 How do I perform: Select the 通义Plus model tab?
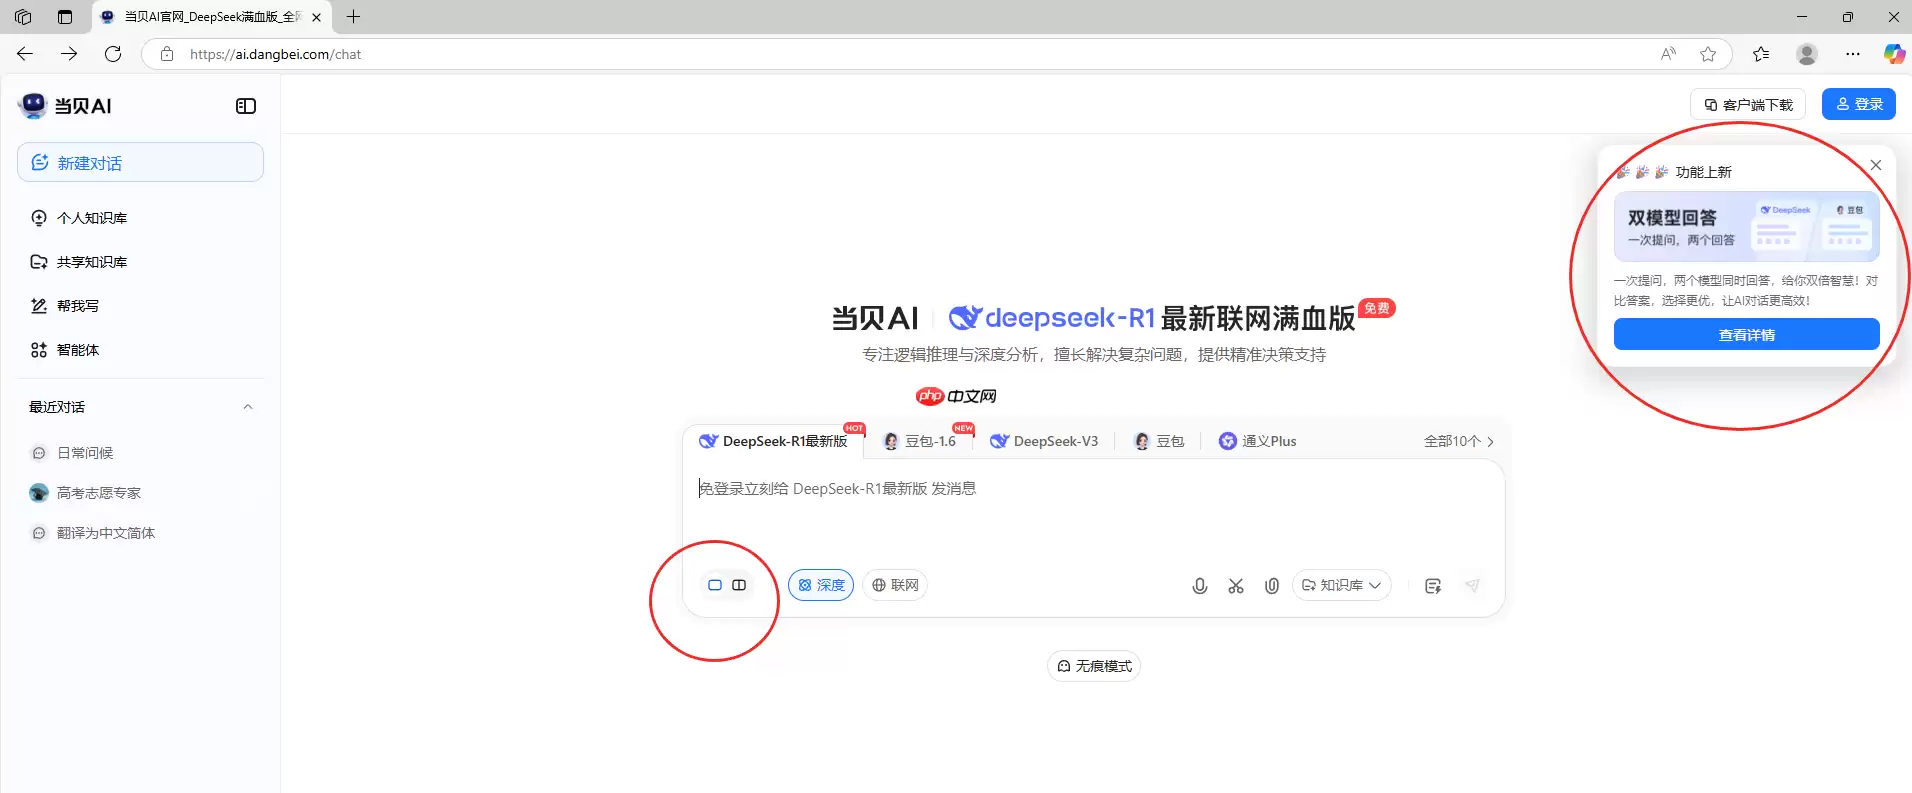pos(1258,441)
